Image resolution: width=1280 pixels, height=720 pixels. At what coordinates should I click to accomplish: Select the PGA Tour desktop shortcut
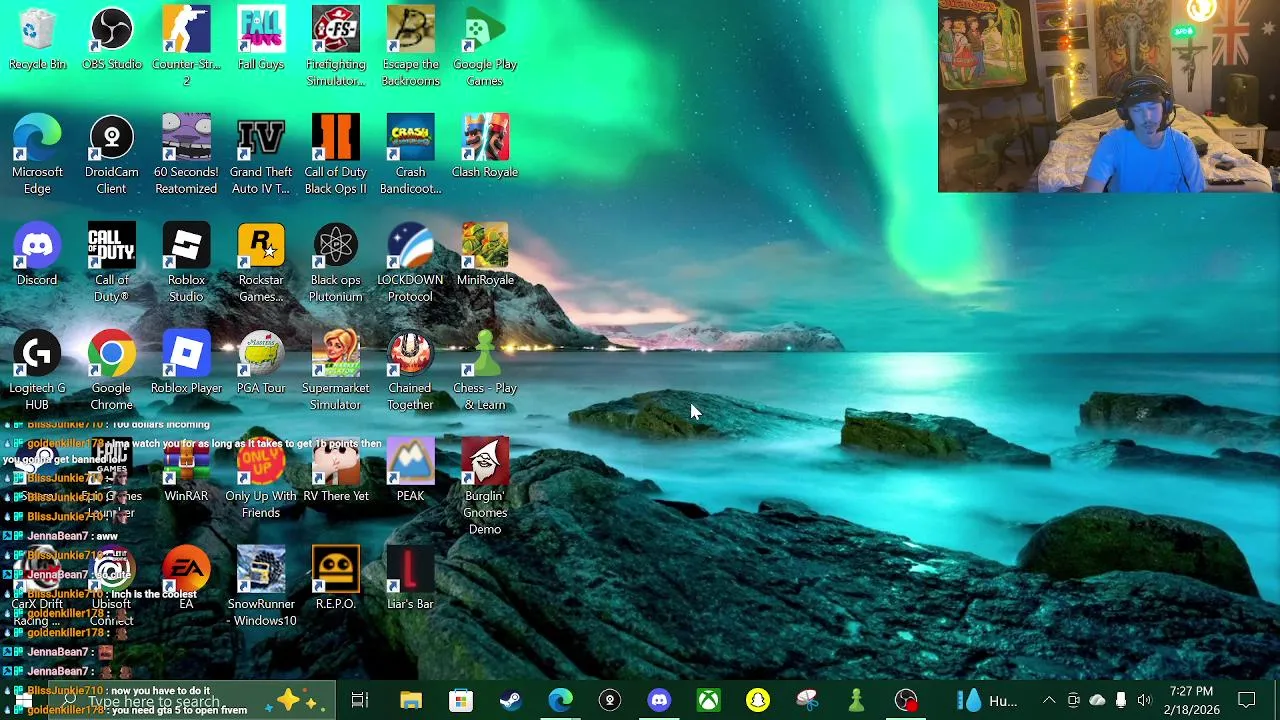[x=261, y=364]
